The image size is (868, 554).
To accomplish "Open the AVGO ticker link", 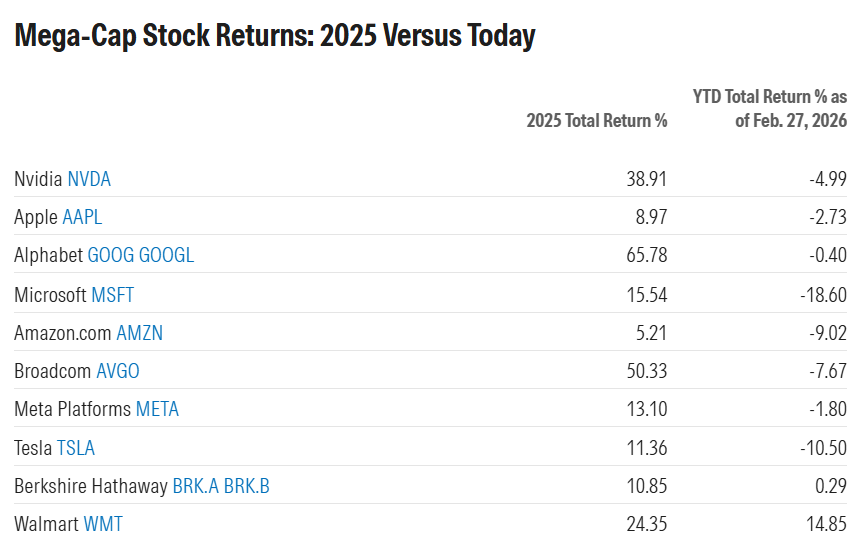I will (118, 371).
